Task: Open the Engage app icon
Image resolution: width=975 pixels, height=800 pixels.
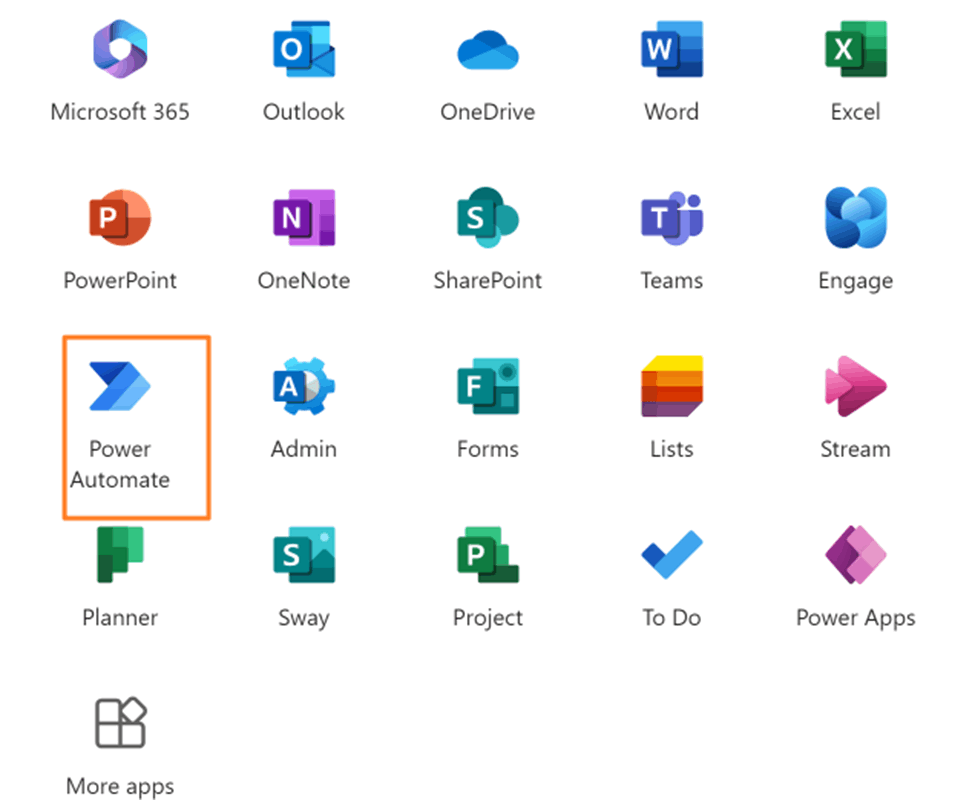Action: 856,218
